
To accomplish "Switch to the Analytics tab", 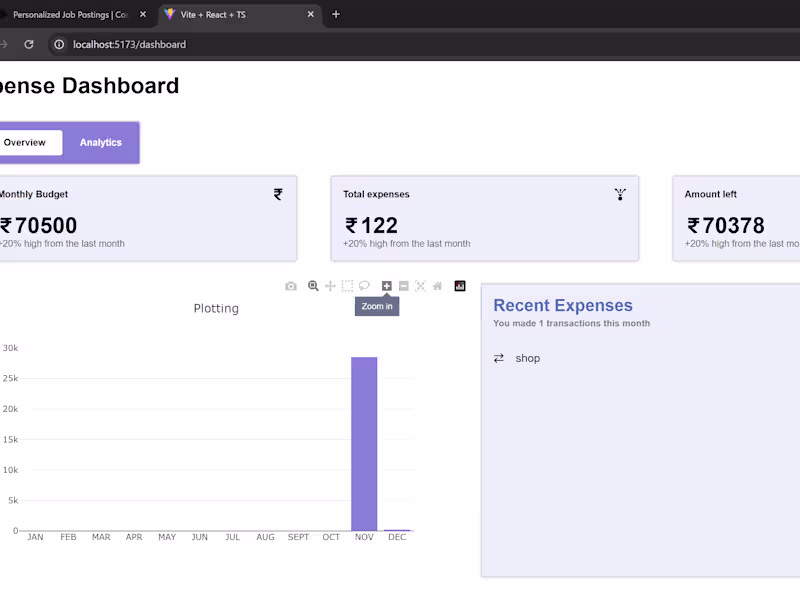I will (x=100, y=142).
